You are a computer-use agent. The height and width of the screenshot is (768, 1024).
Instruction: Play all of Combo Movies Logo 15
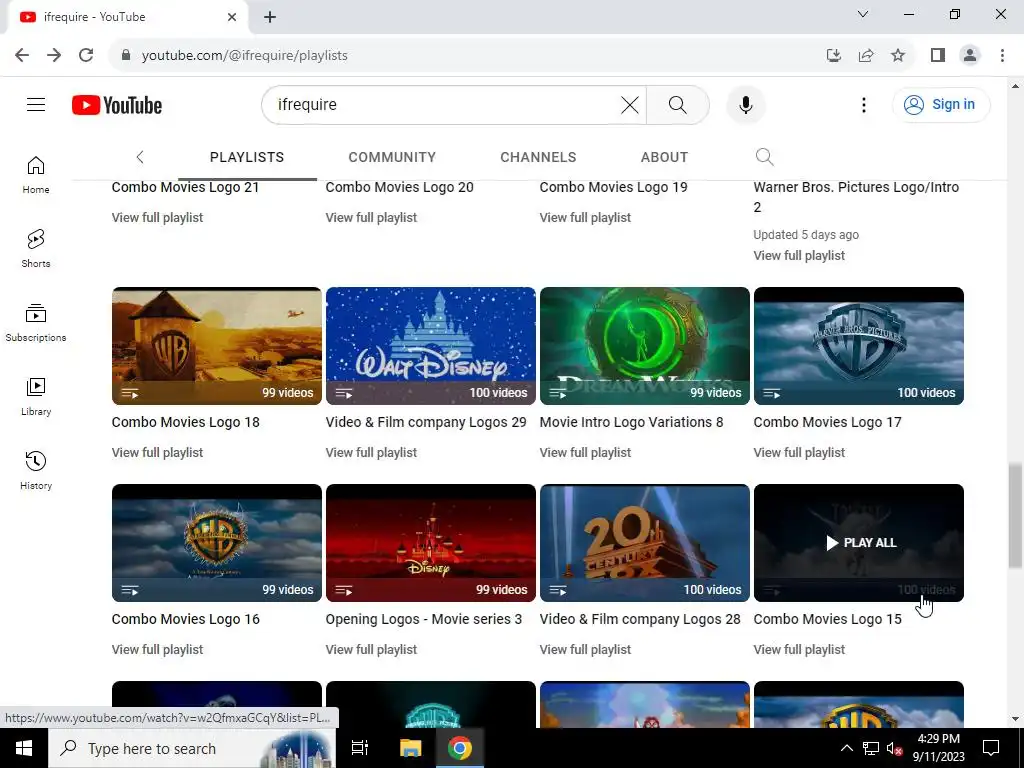(x=861, y=543)
